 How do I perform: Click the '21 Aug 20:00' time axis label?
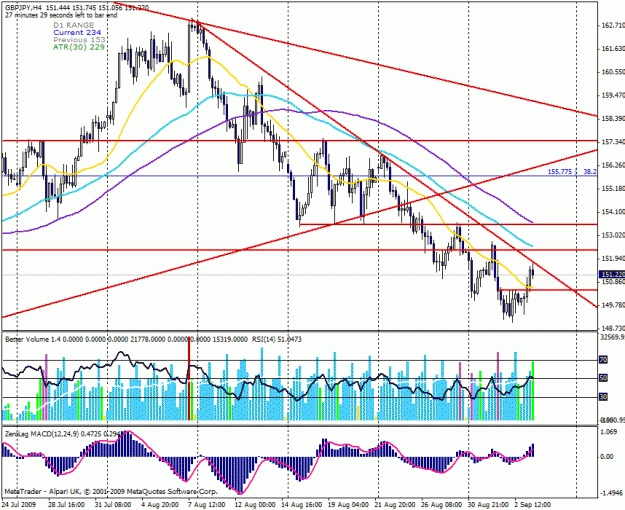click(x=395, y=505)
